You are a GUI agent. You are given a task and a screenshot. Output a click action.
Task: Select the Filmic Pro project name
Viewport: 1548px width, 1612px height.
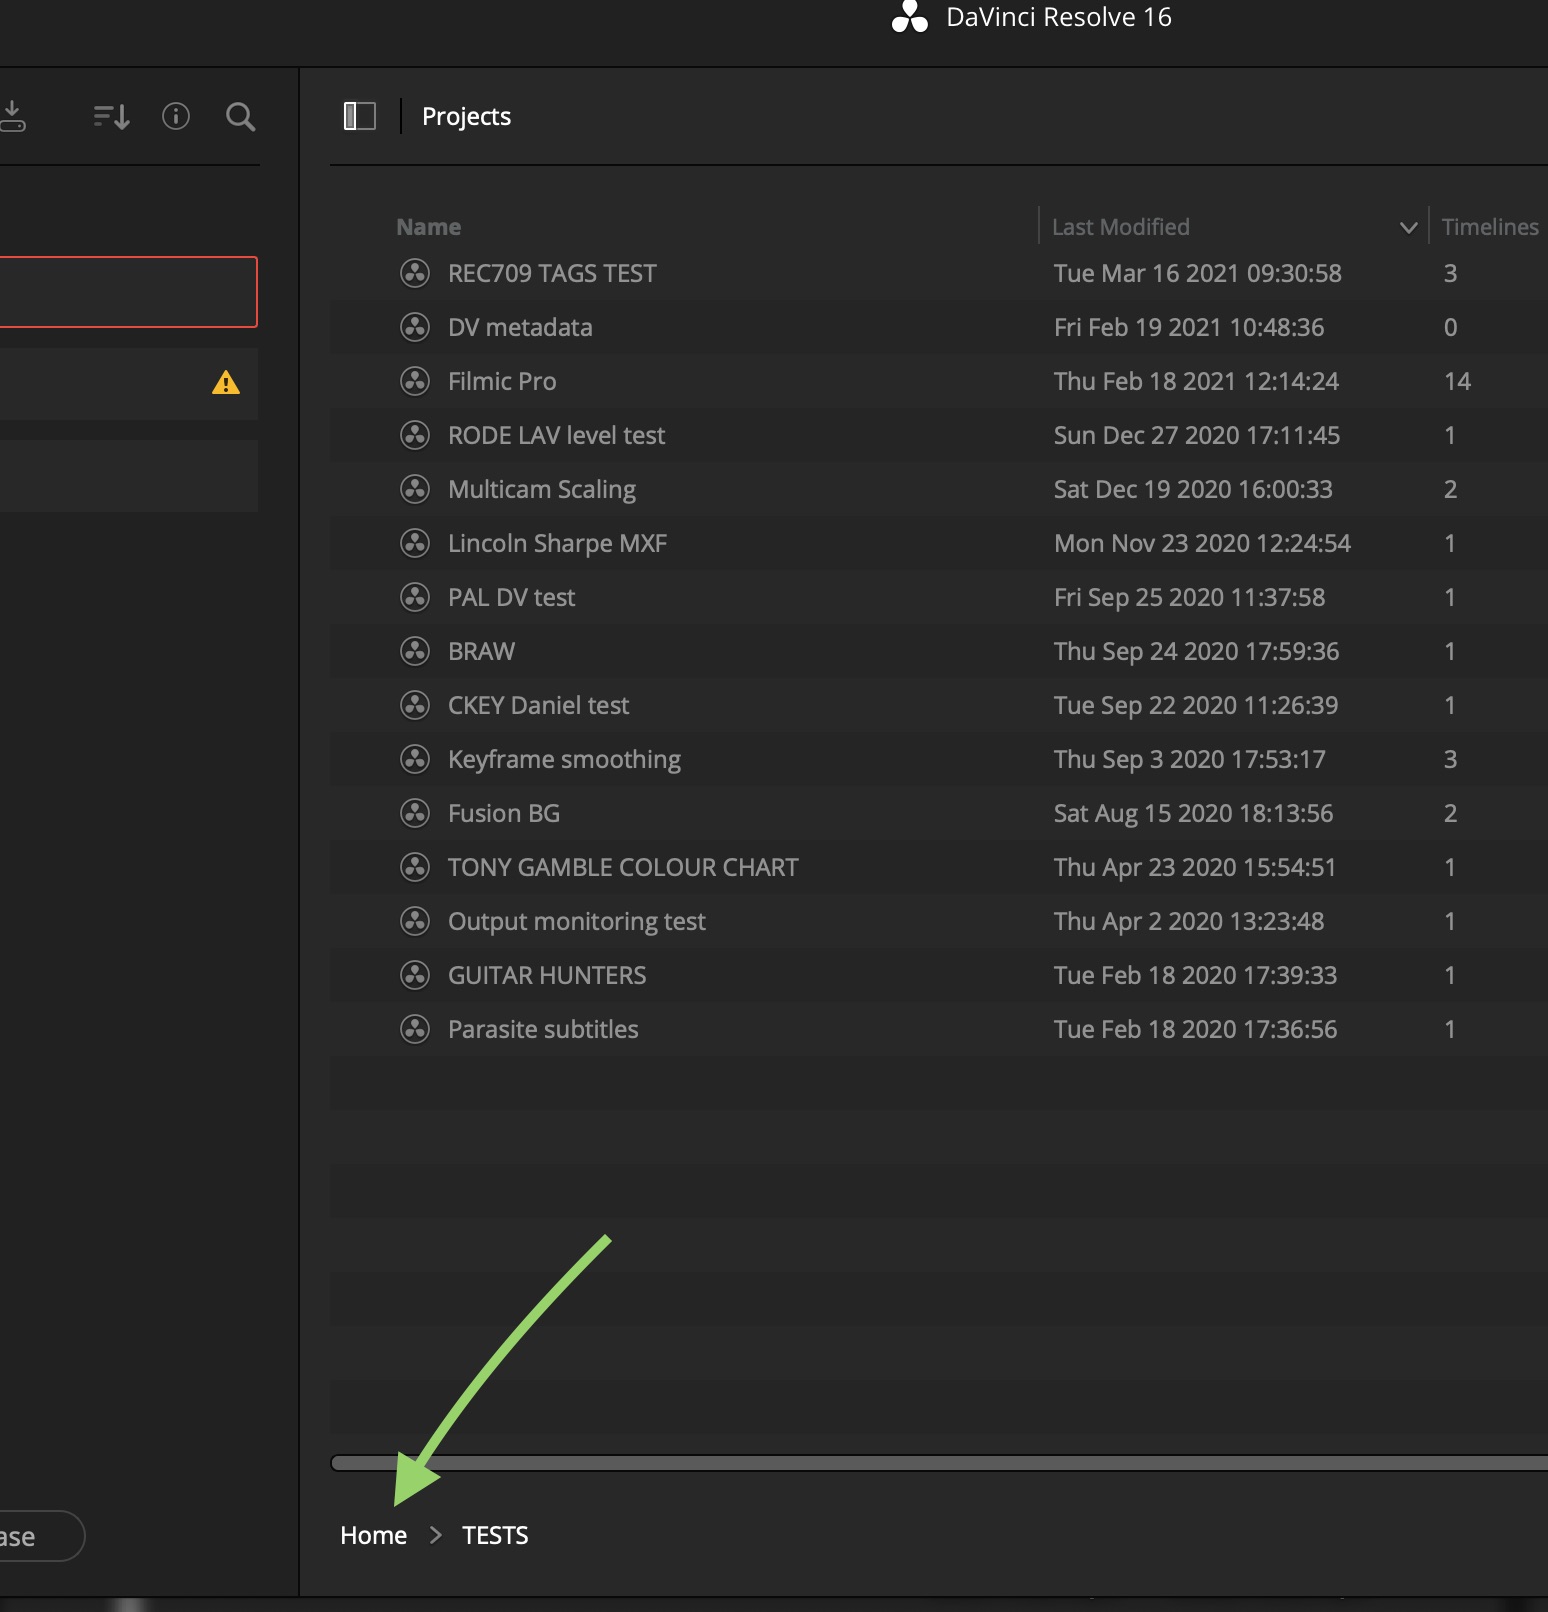click(502, 381)
